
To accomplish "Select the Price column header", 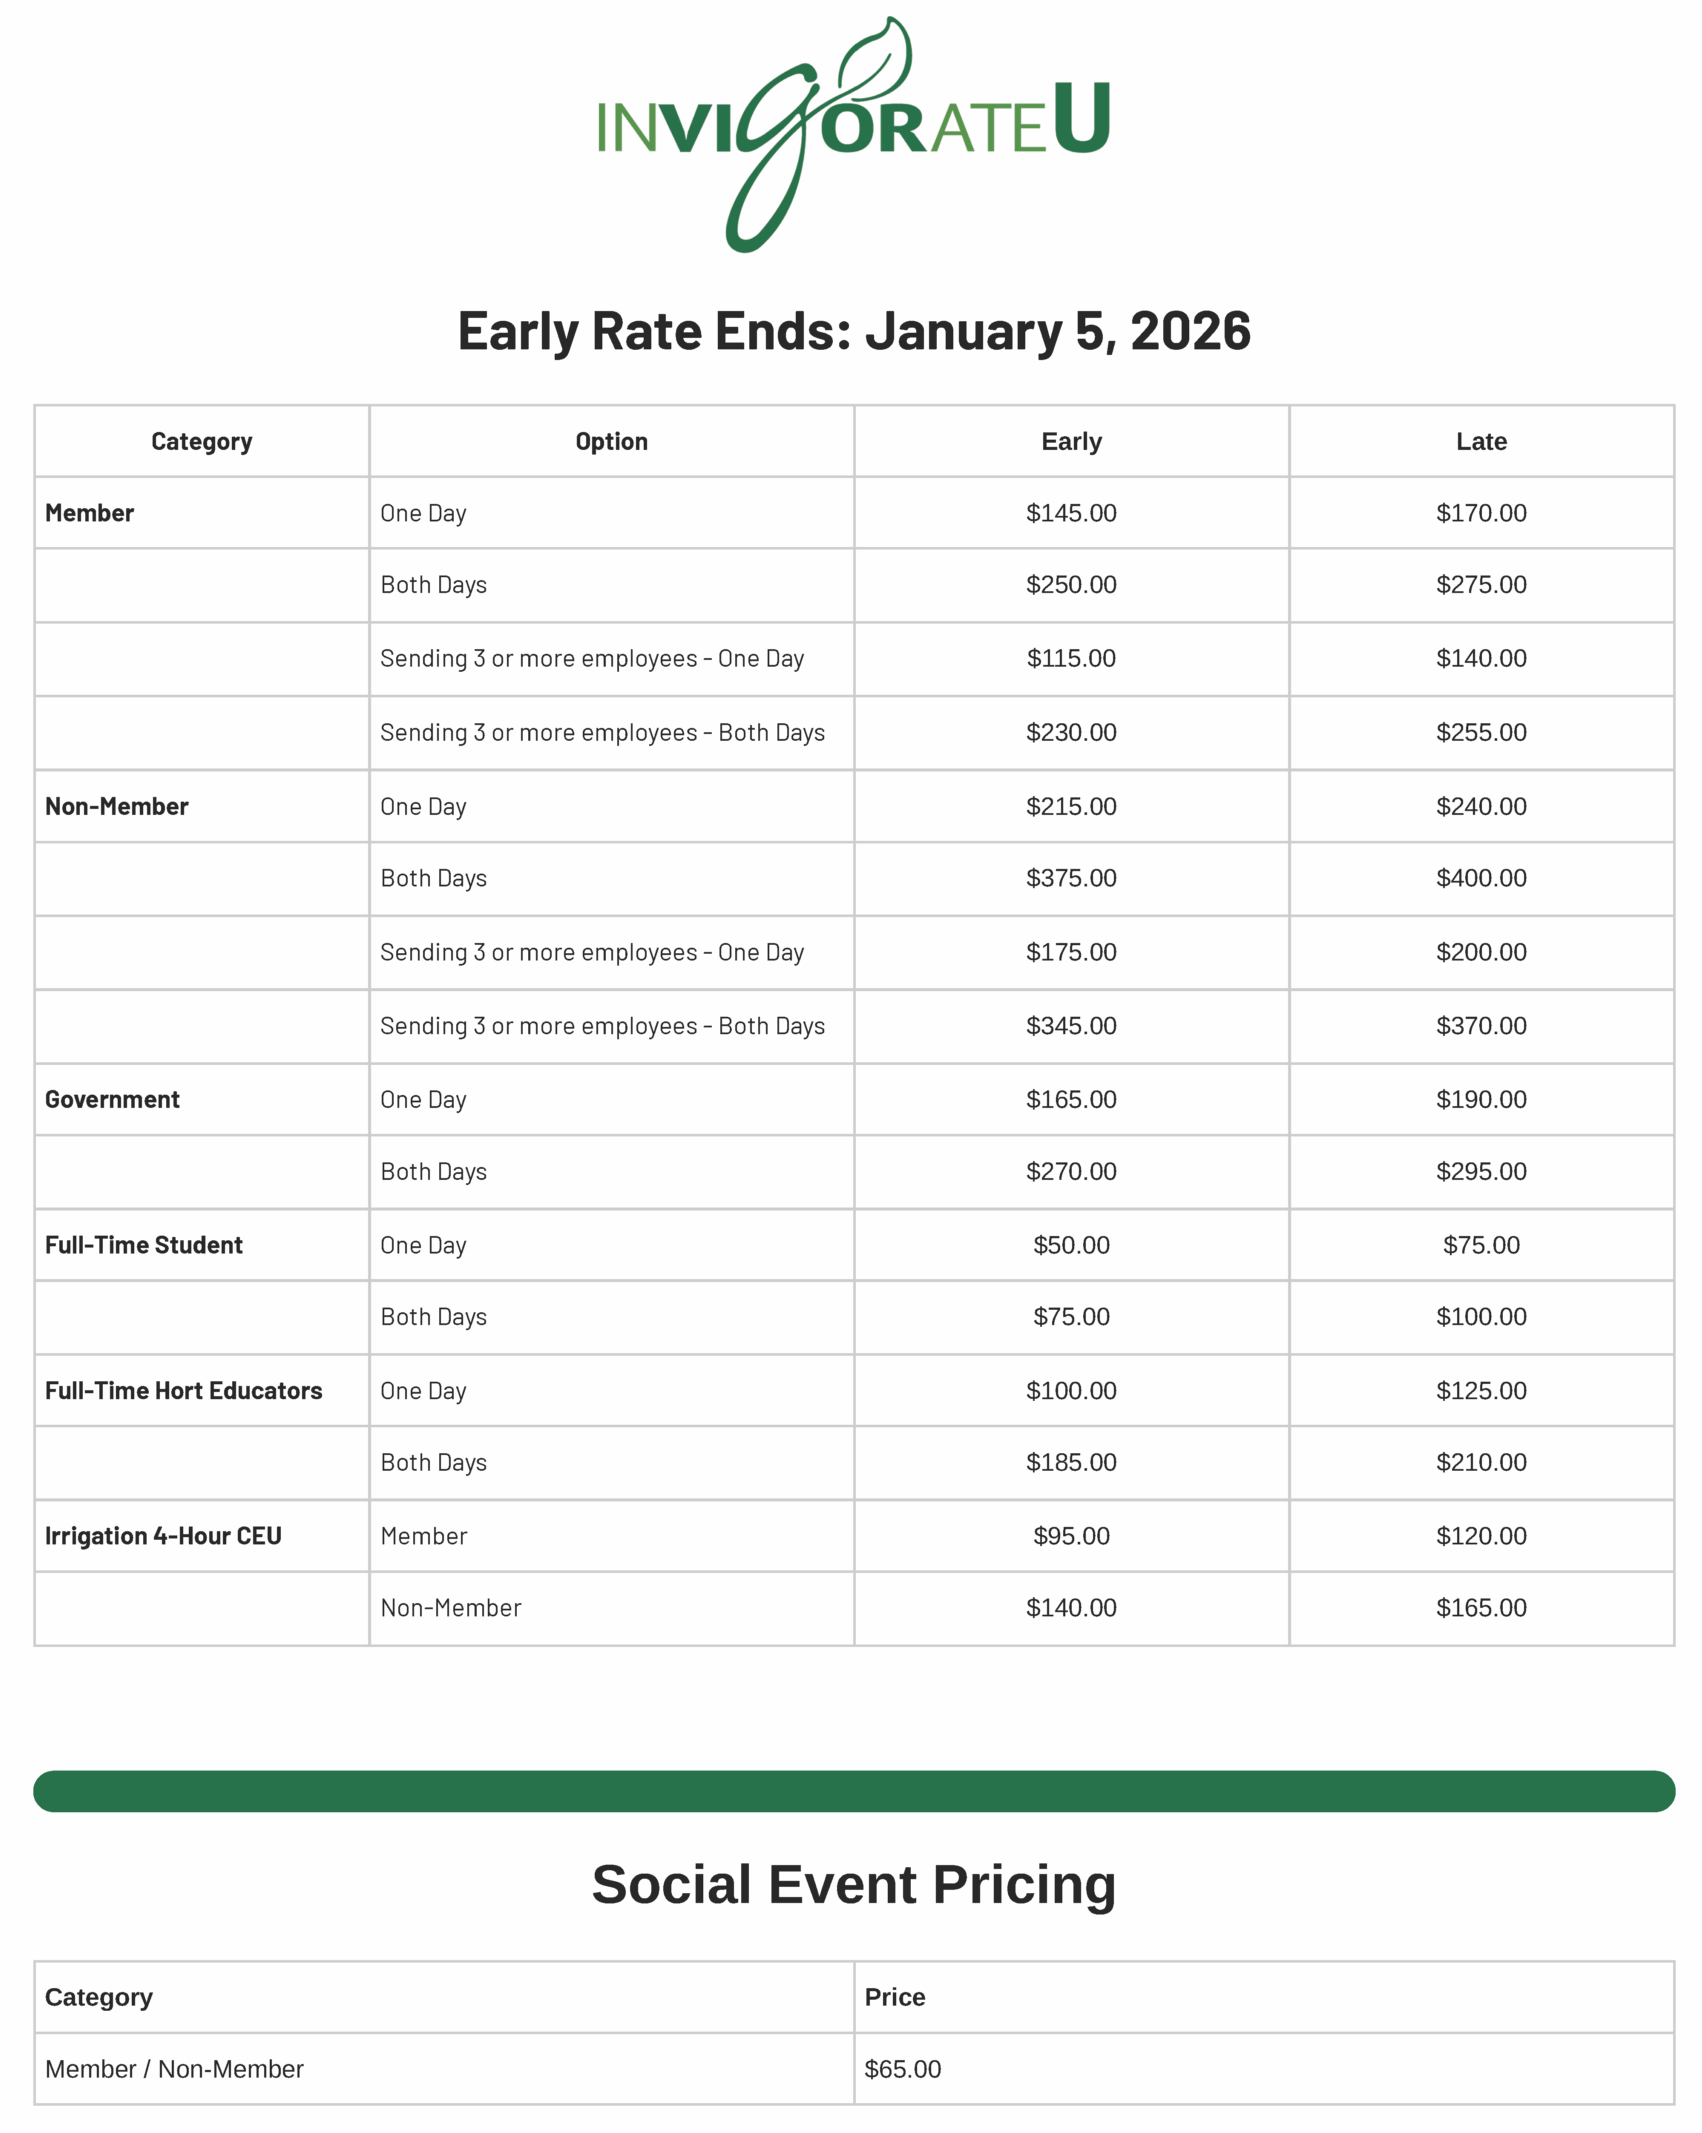I will [893, 1996].
